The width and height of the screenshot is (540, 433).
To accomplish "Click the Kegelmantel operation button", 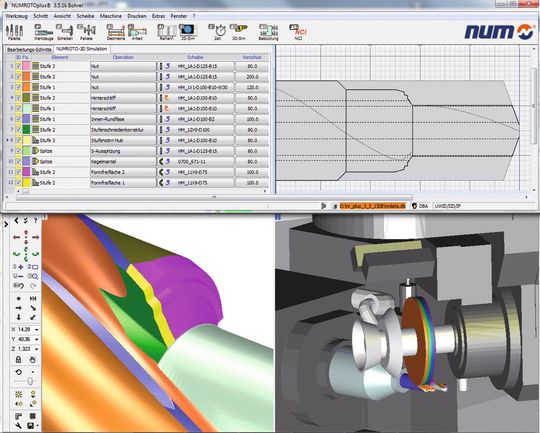I will 123,161.
